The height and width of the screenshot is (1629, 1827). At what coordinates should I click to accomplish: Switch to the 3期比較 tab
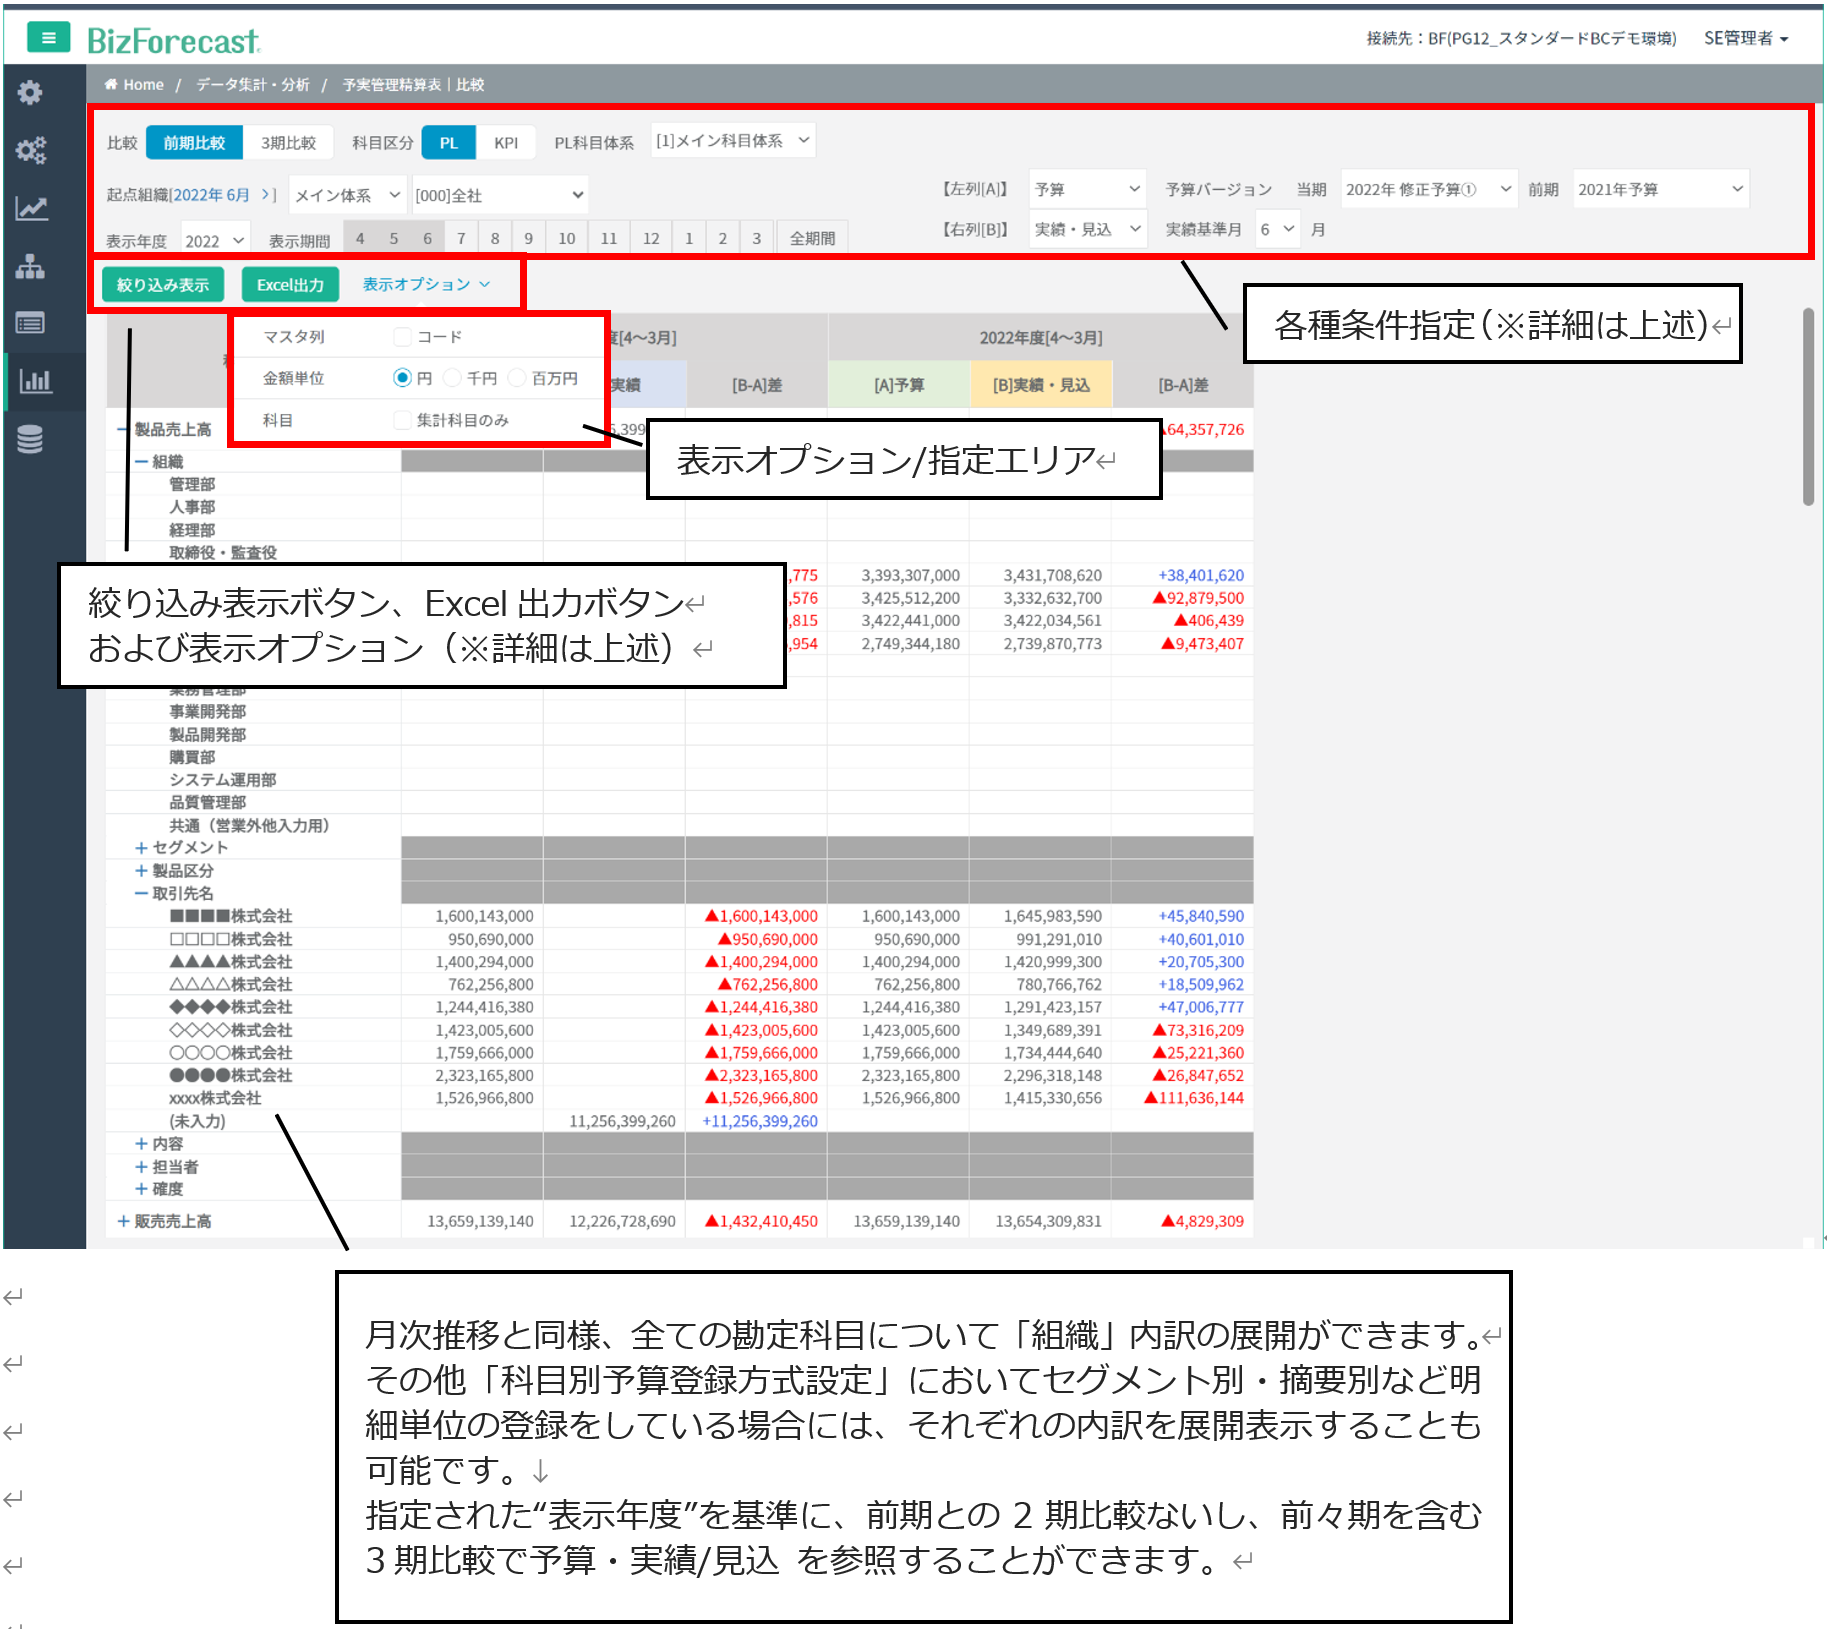[288, 143]
